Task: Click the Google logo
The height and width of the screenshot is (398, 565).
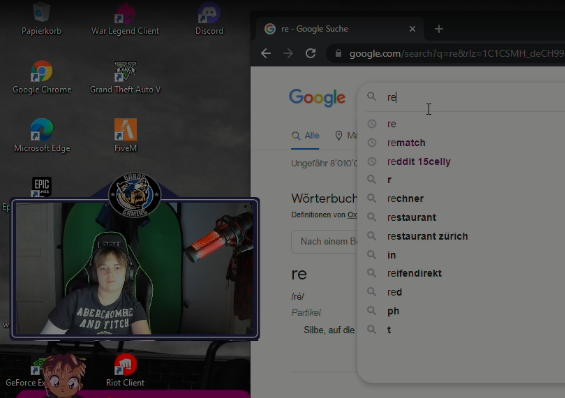Action: 317,97
